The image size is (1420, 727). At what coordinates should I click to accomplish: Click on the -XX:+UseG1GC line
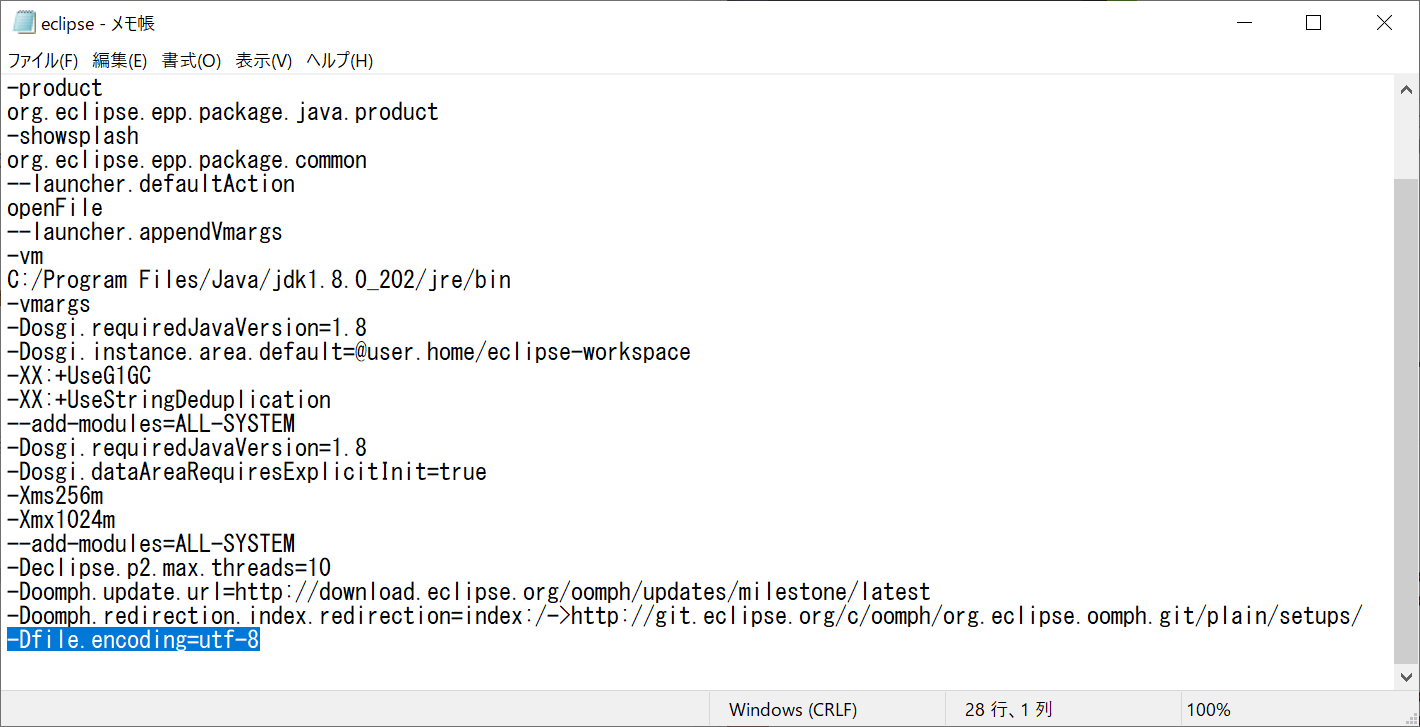click(x=77, y=375)
